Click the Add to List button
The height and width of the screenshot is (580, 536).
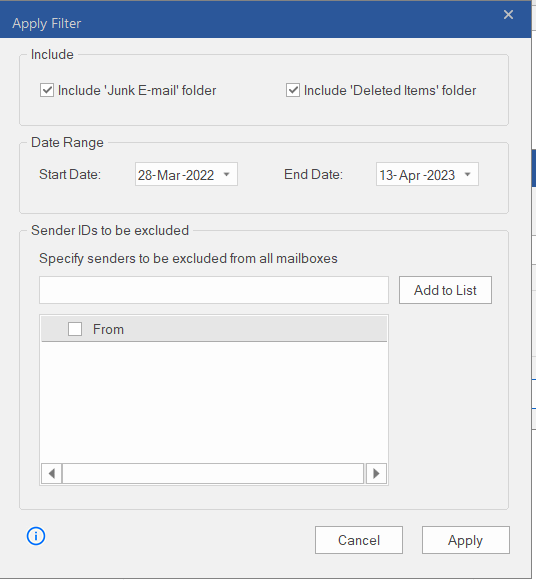[445, 290]
